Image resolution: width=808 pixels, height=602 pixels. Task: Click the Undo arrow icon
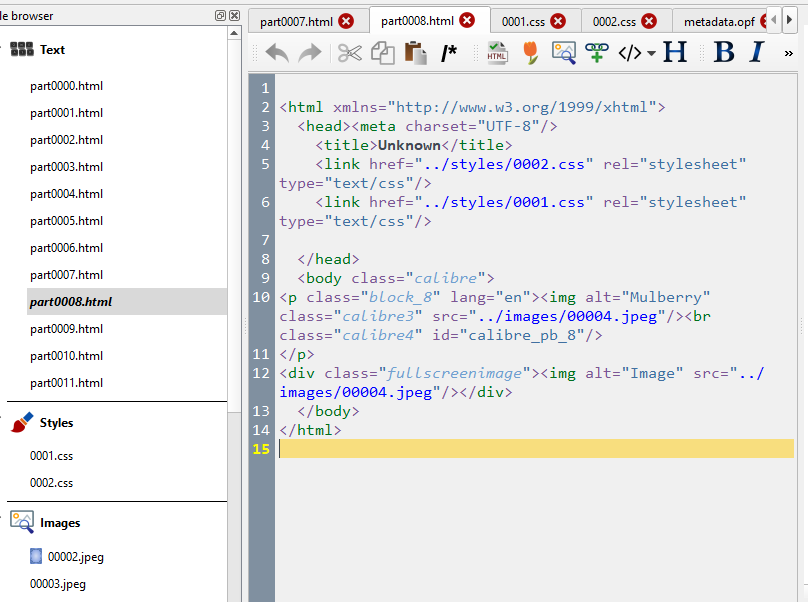click(x=277, y=53)
